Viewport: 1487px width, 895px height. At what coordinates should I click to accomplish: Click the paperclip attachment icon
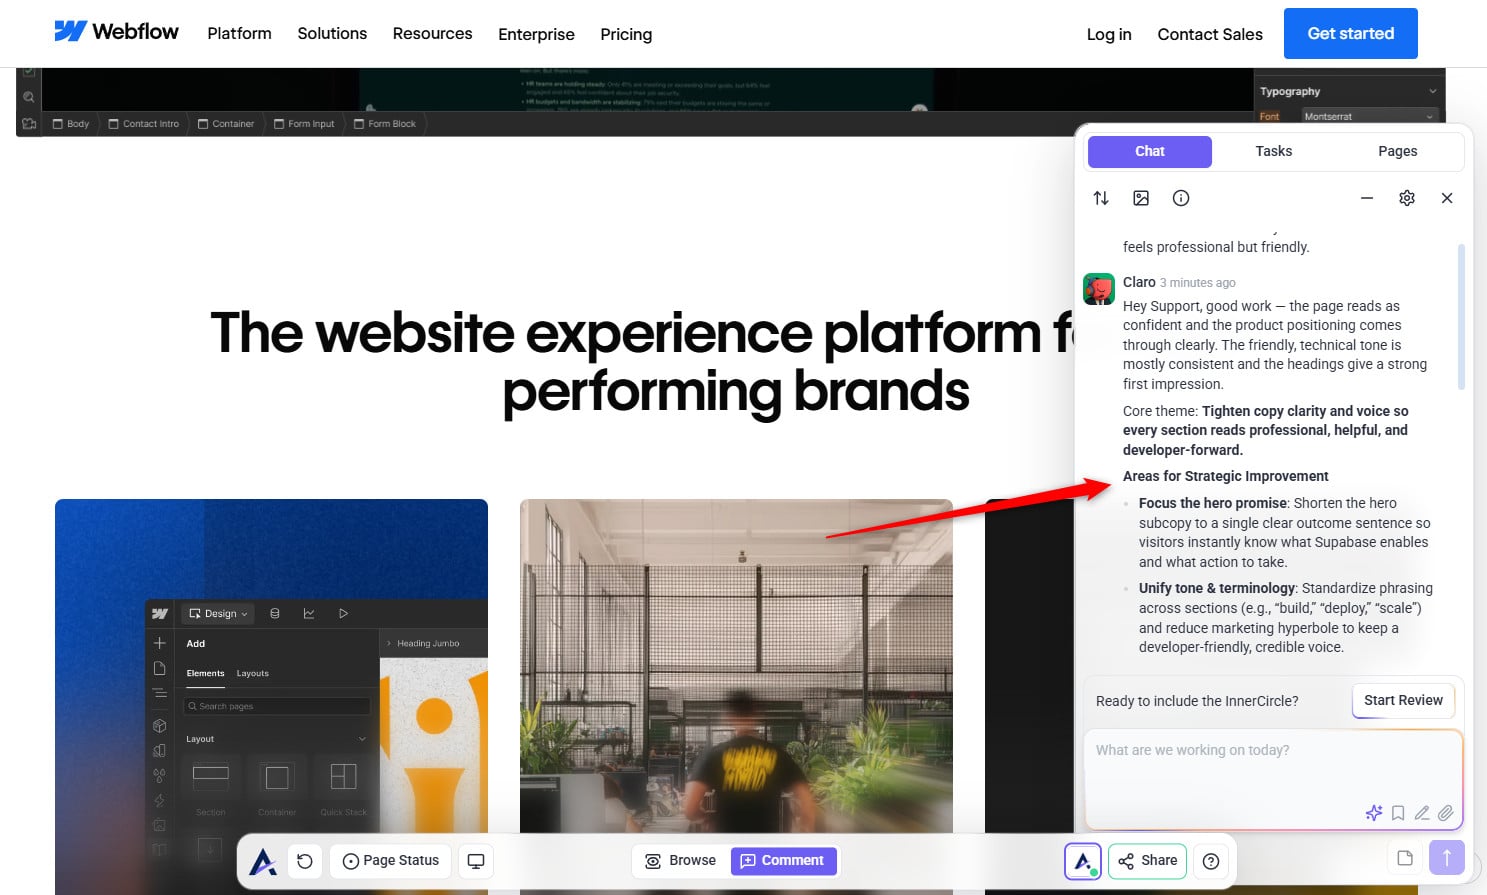pyautogui.click(x=1446, y=813)
